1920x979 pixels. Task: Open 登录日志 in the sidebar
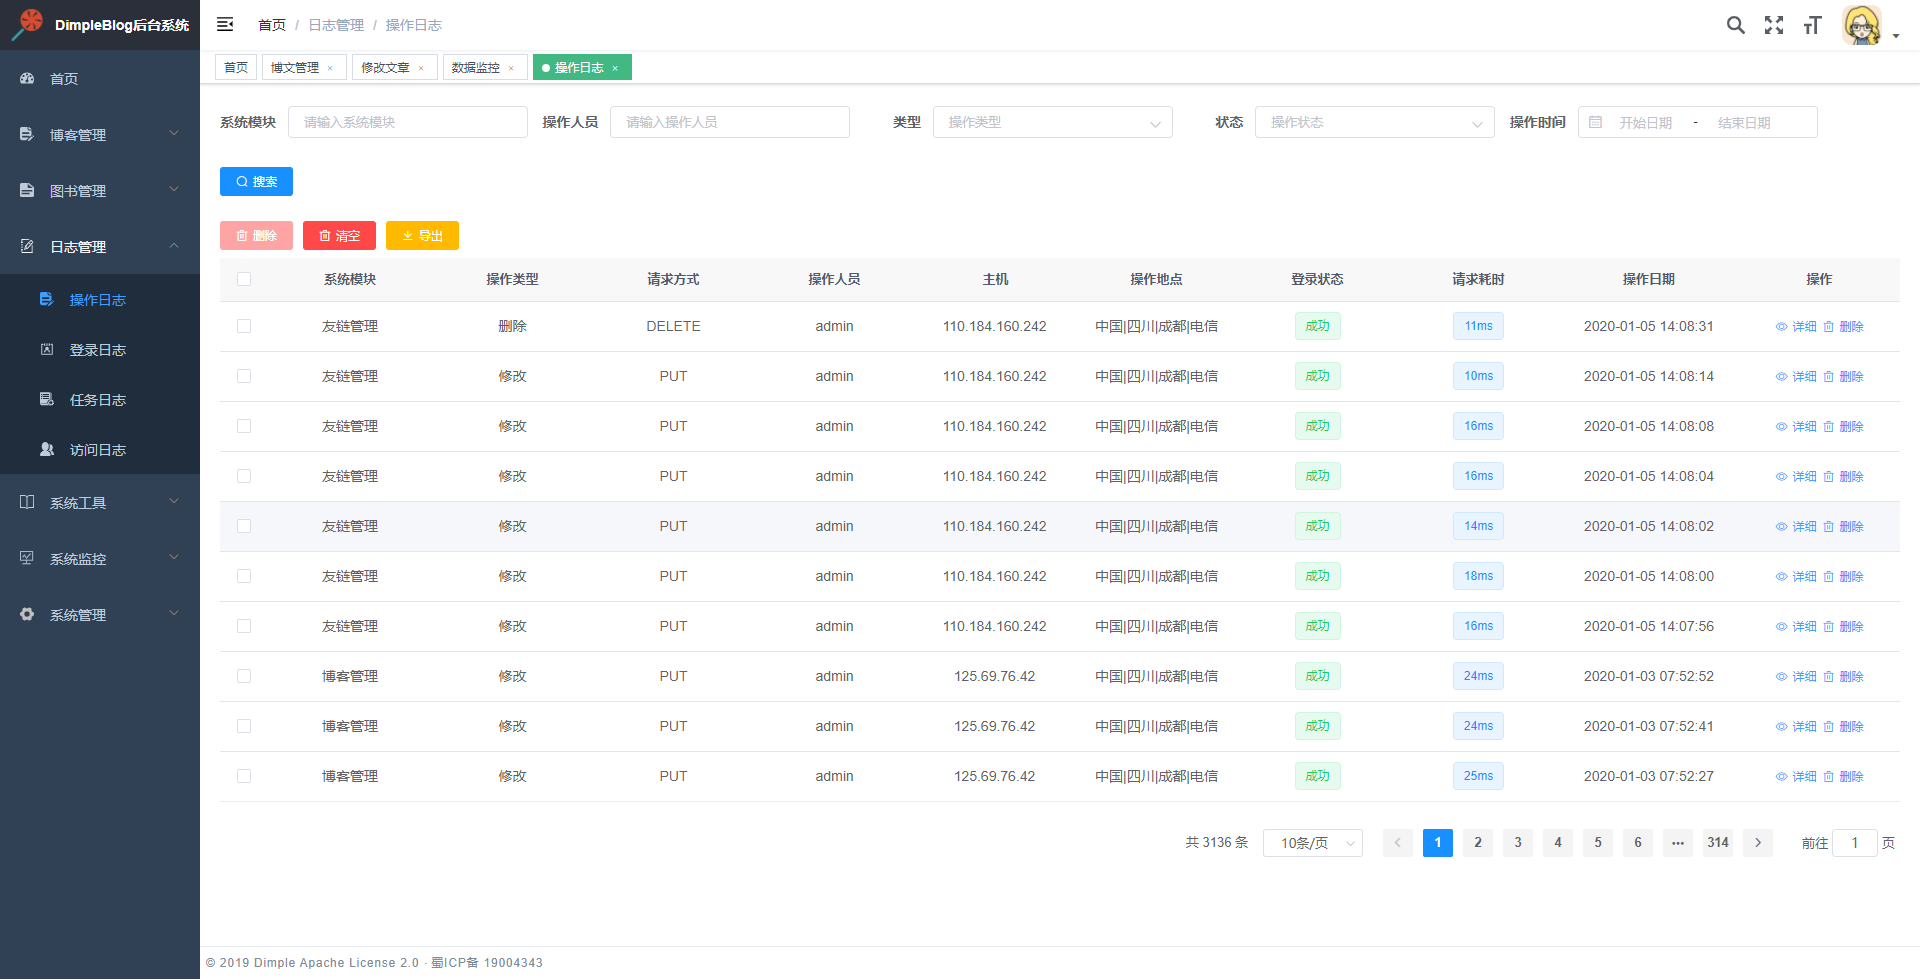[100, 349]
